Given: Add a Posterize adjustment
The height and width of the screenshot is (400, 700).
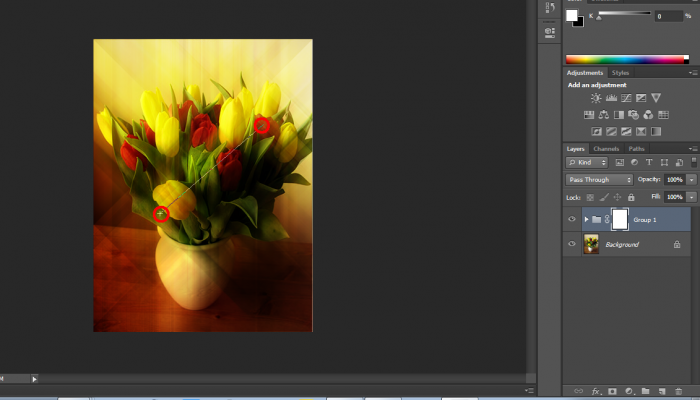Looking at the screenshot, I should pos(611,131).
